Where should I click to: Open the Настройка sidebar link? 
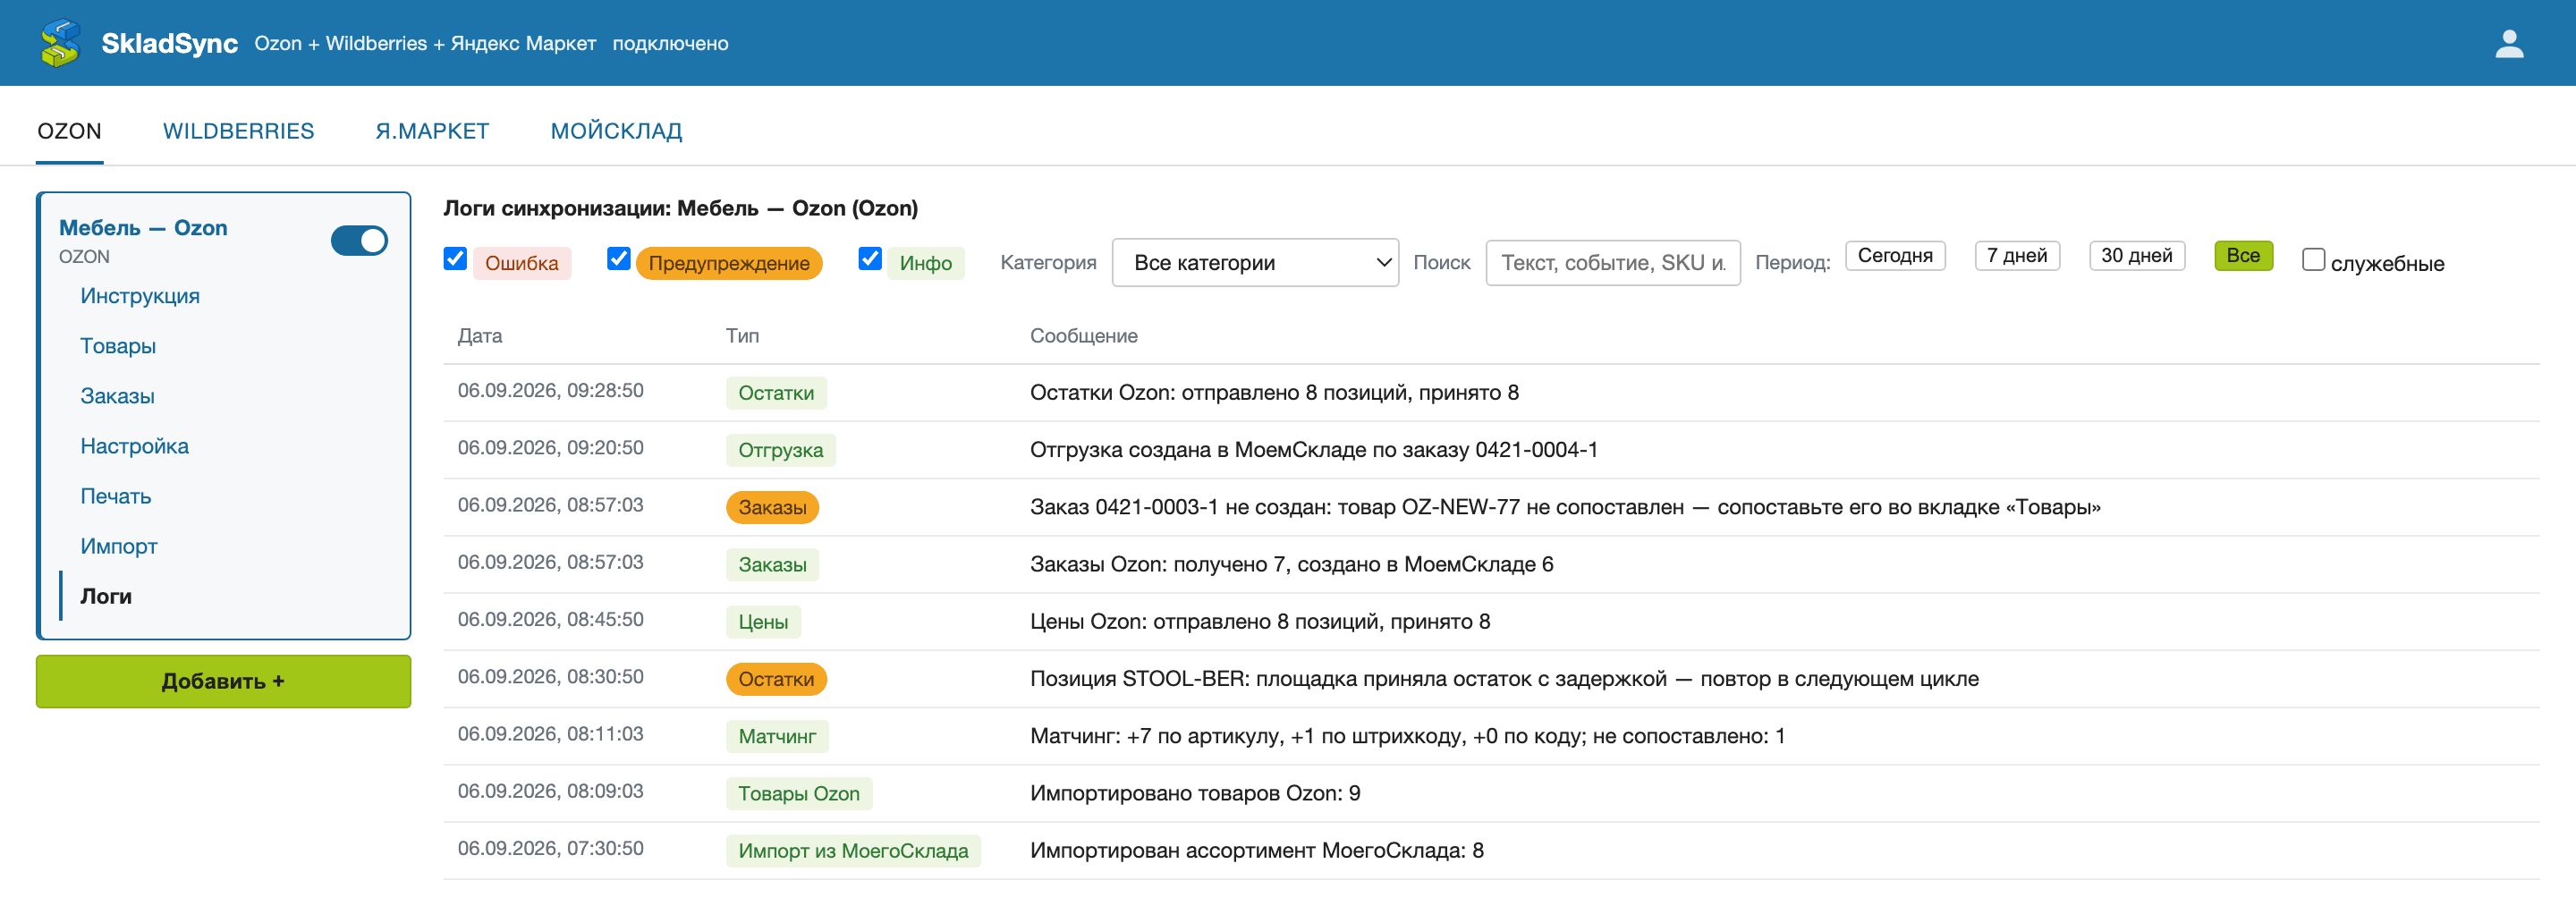point(134,446)
